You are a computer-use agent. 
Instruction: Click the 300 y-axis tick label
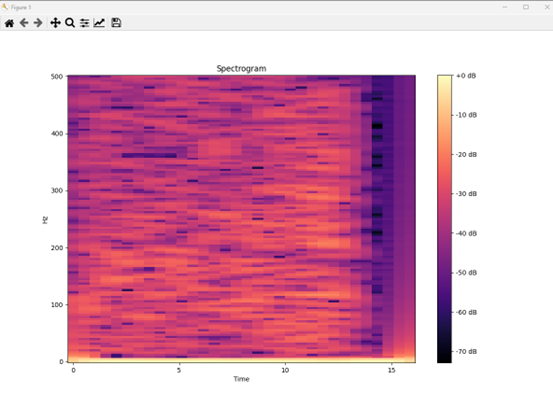pyautogui.click(x=57, y=191)
